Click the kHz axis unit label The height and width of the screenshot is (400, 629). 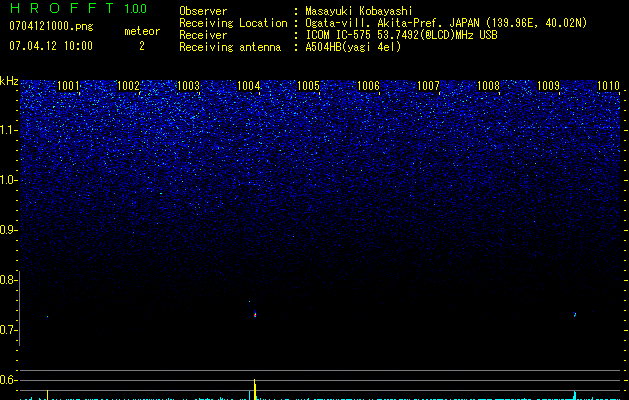[x=9, y=81]
